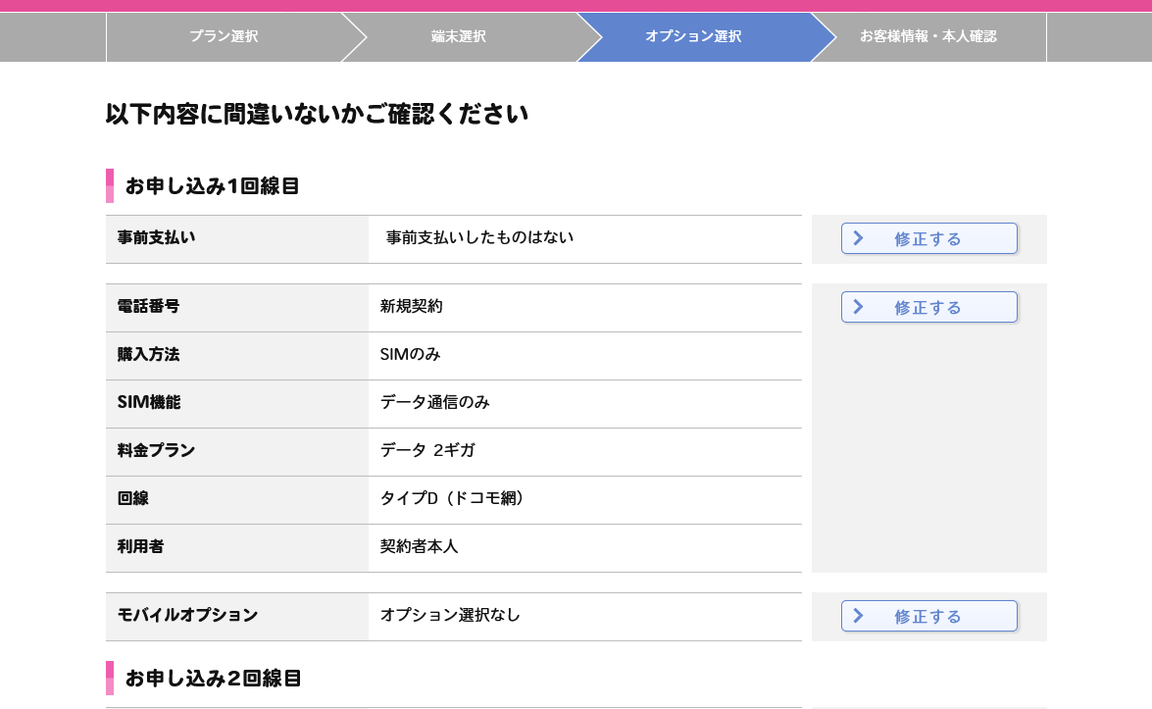1152x709 pixels.
Task: Click the 料金プラン row label
Action: pos(156,451)
